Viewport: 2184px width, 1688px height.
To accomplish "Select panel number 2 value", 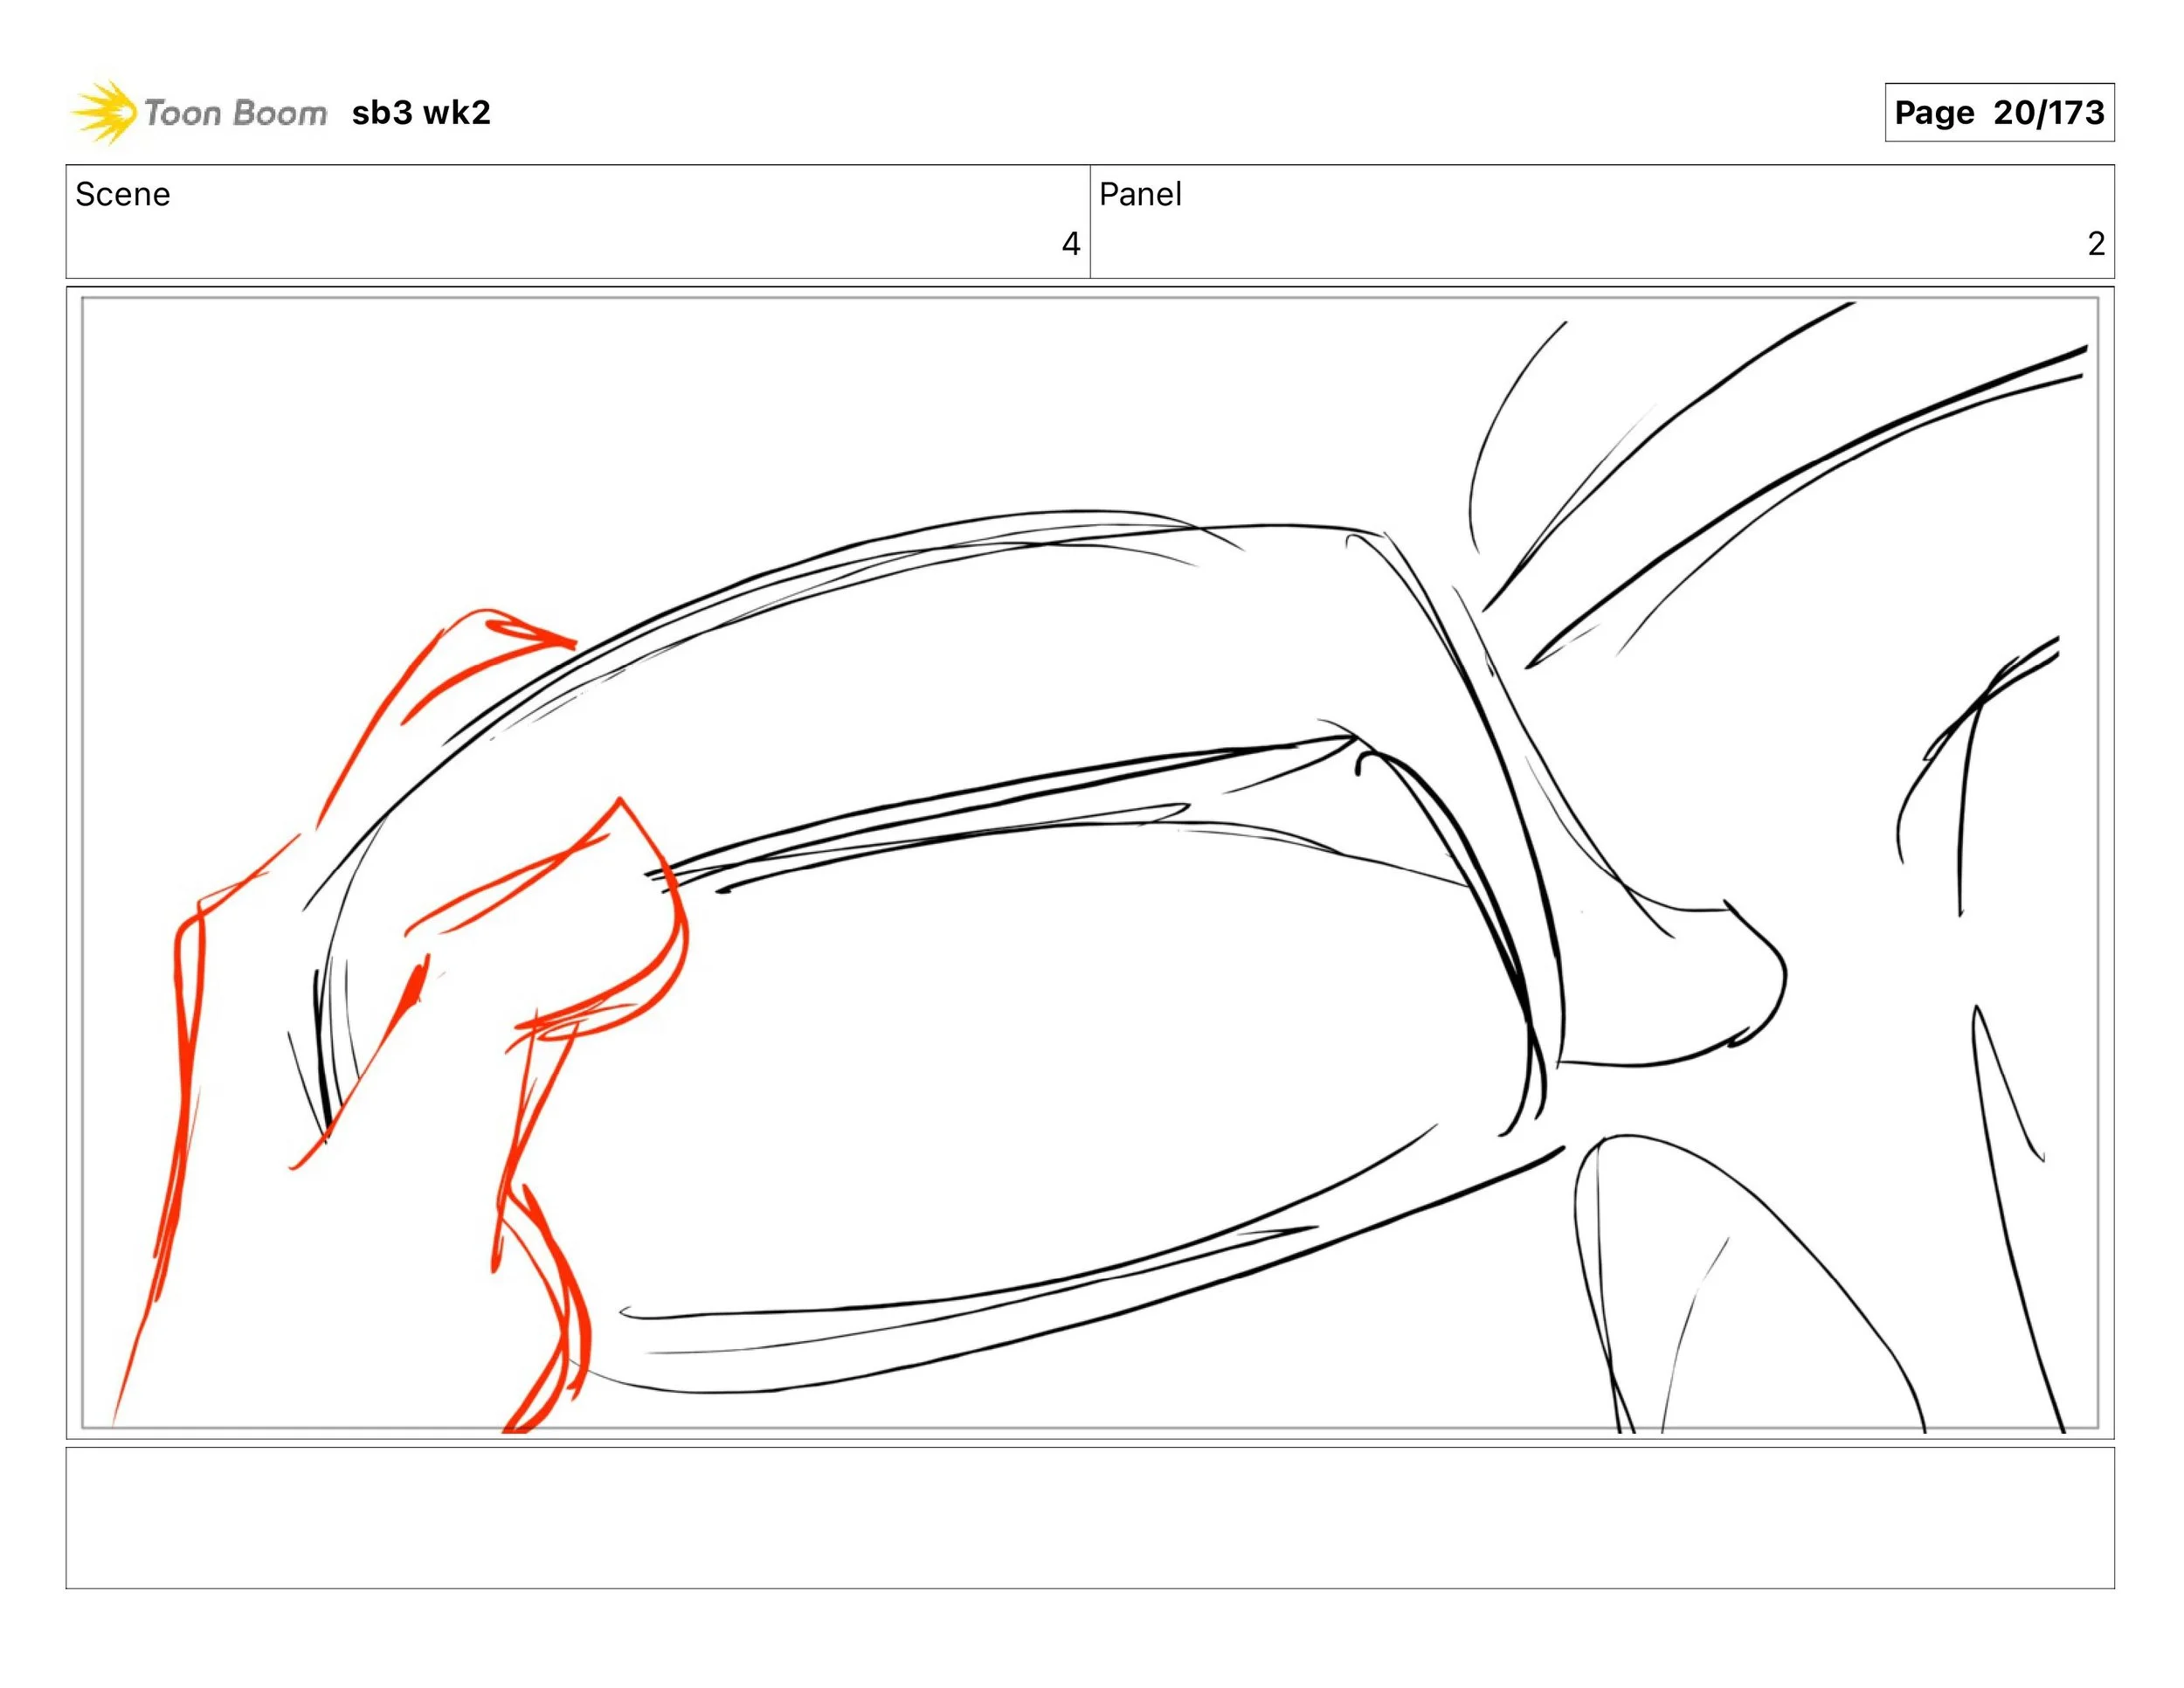I will coord(2096,243).
